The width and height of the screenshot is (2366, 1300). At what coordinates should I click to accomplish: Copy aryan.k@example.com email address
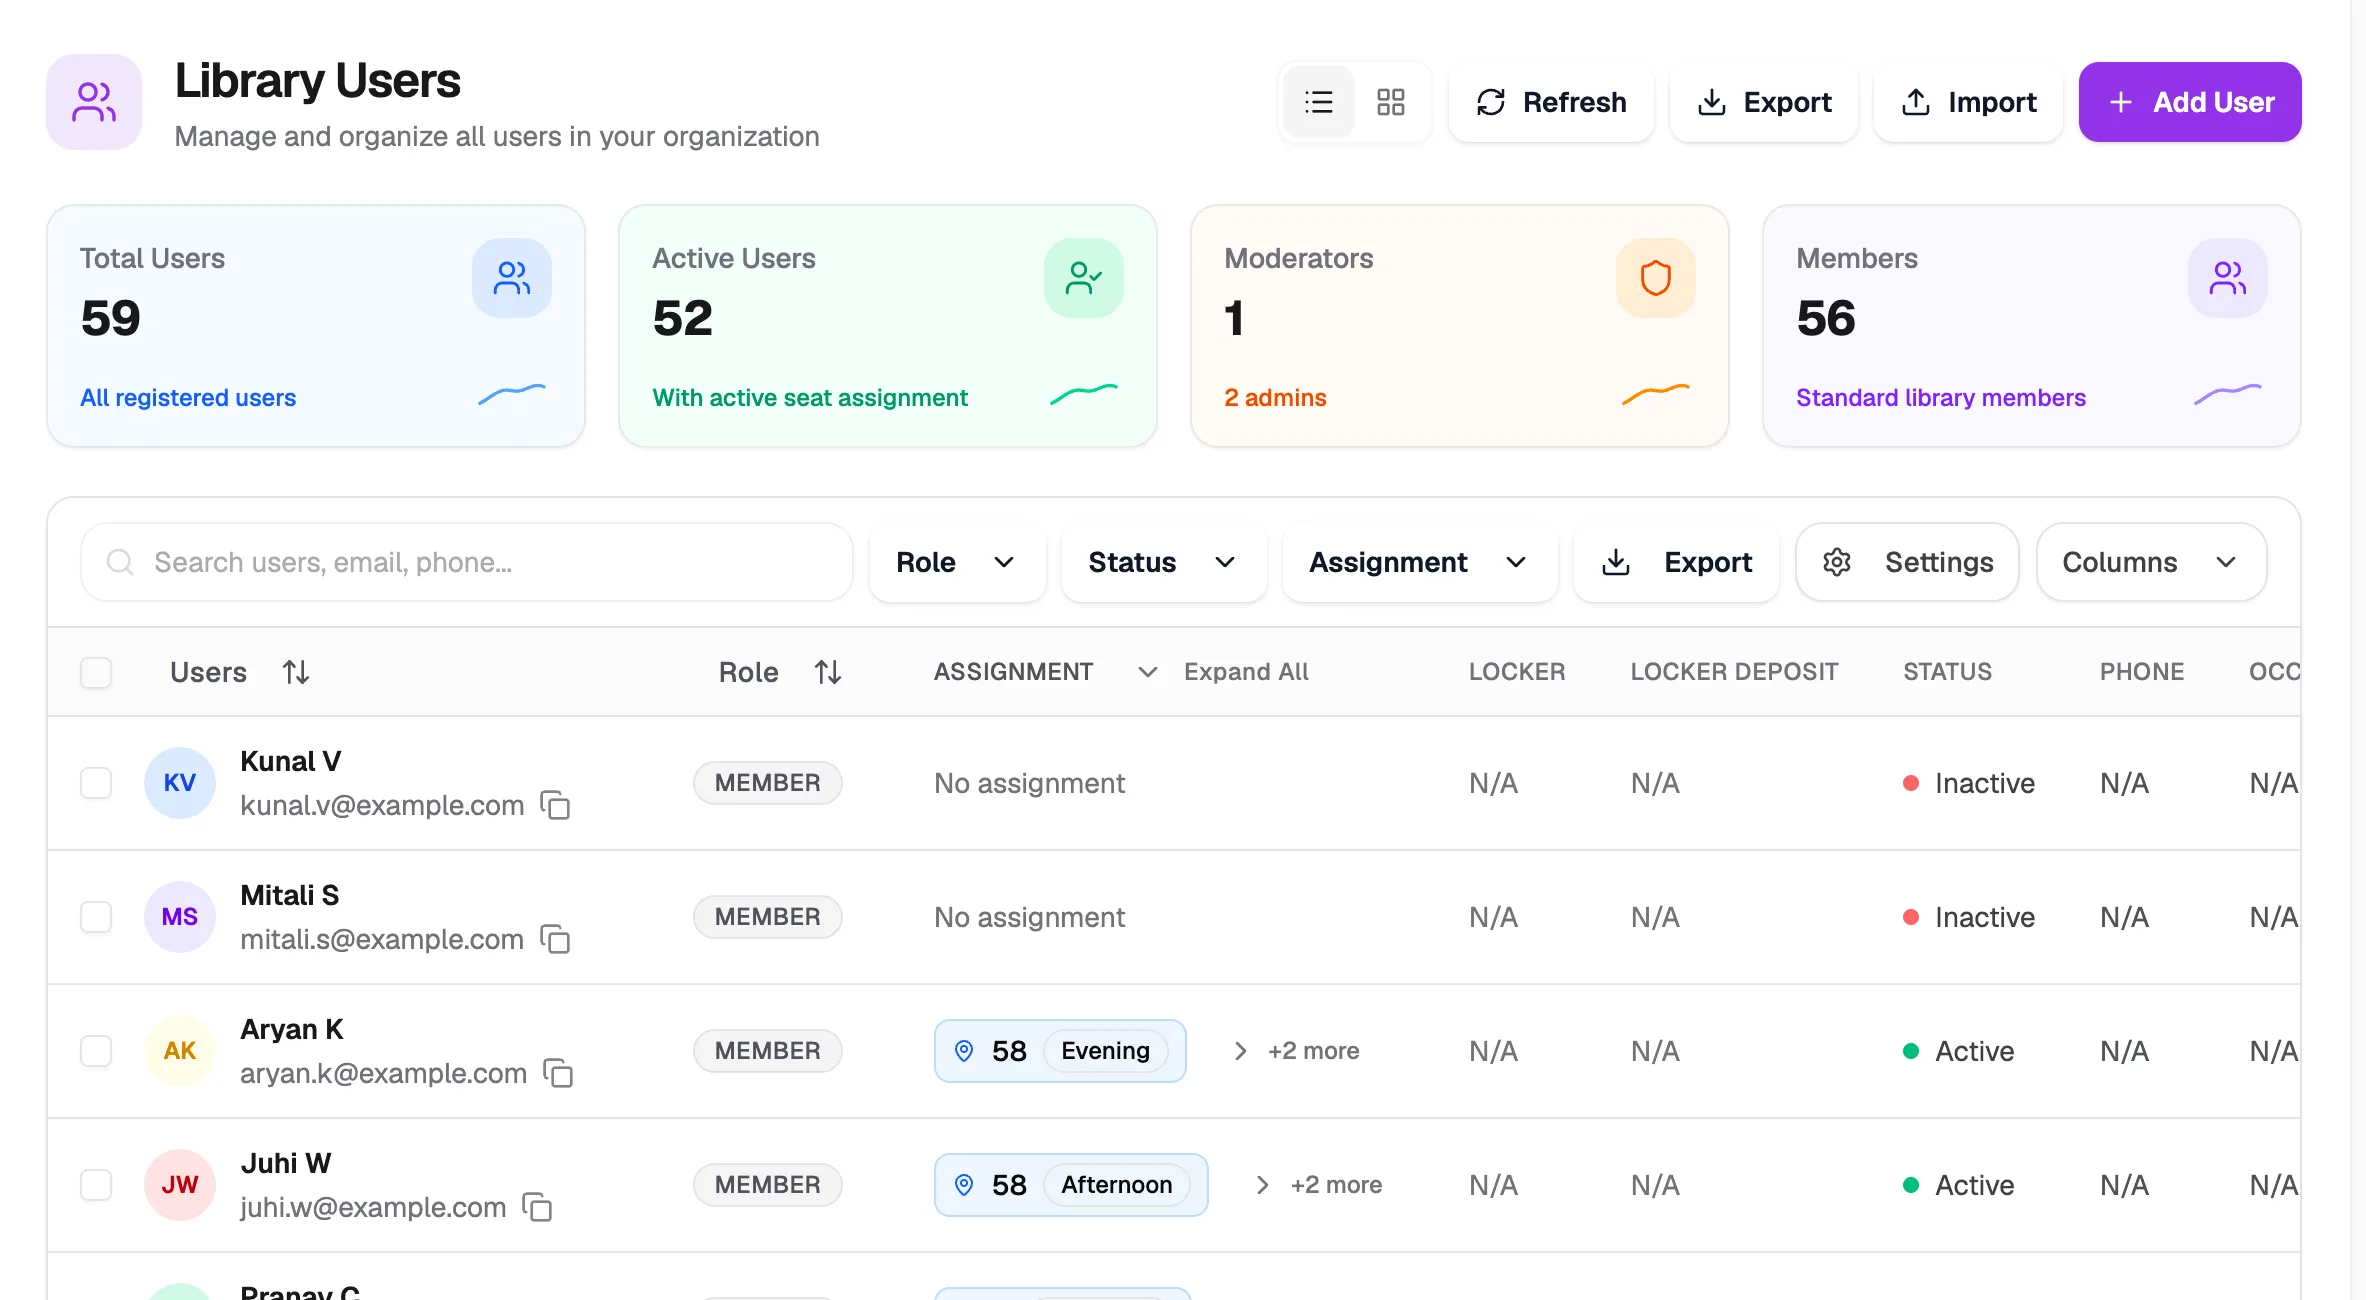pos(558,1073)
